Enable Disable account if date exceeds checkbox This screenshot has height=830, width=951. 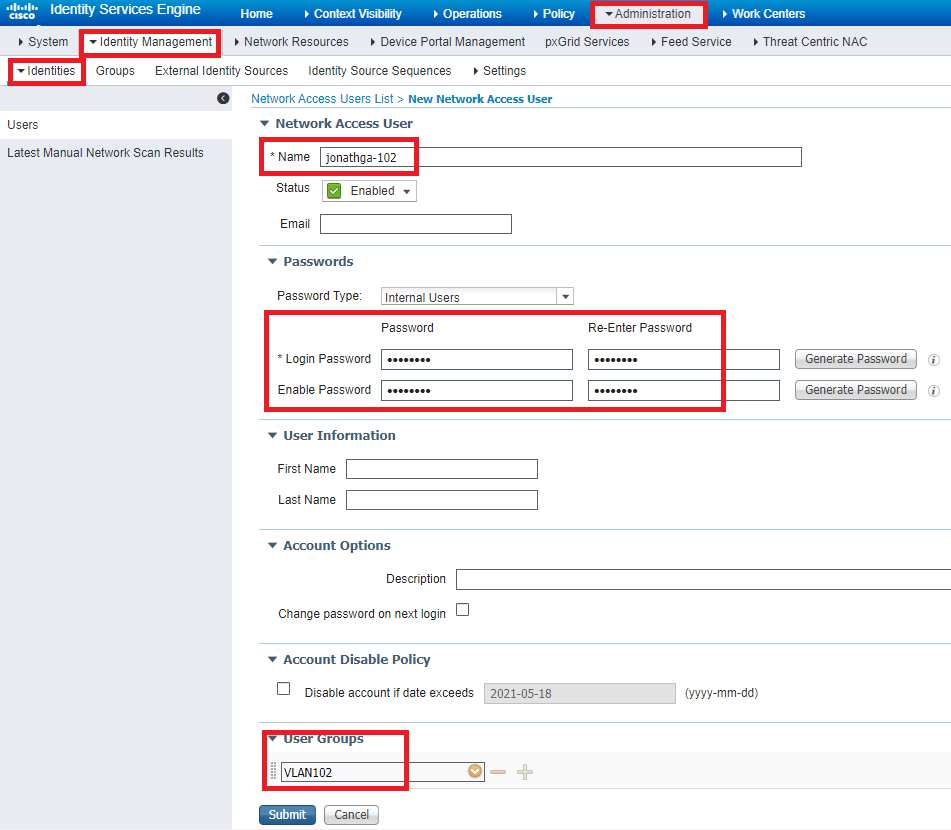point(283,689)
